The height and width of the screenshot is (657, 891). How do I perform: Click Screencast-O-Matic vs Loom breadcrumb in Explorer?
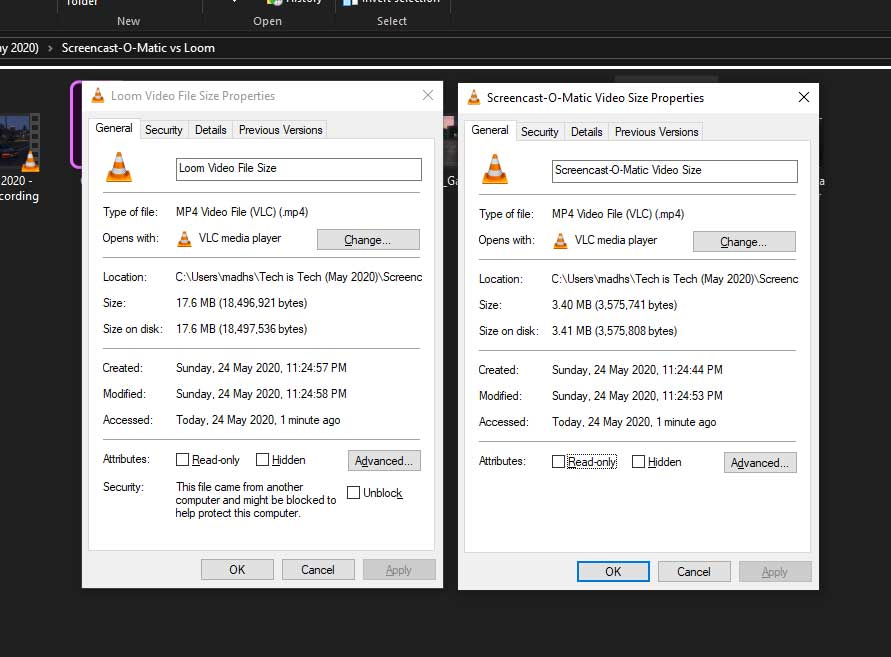pos(138,48)
